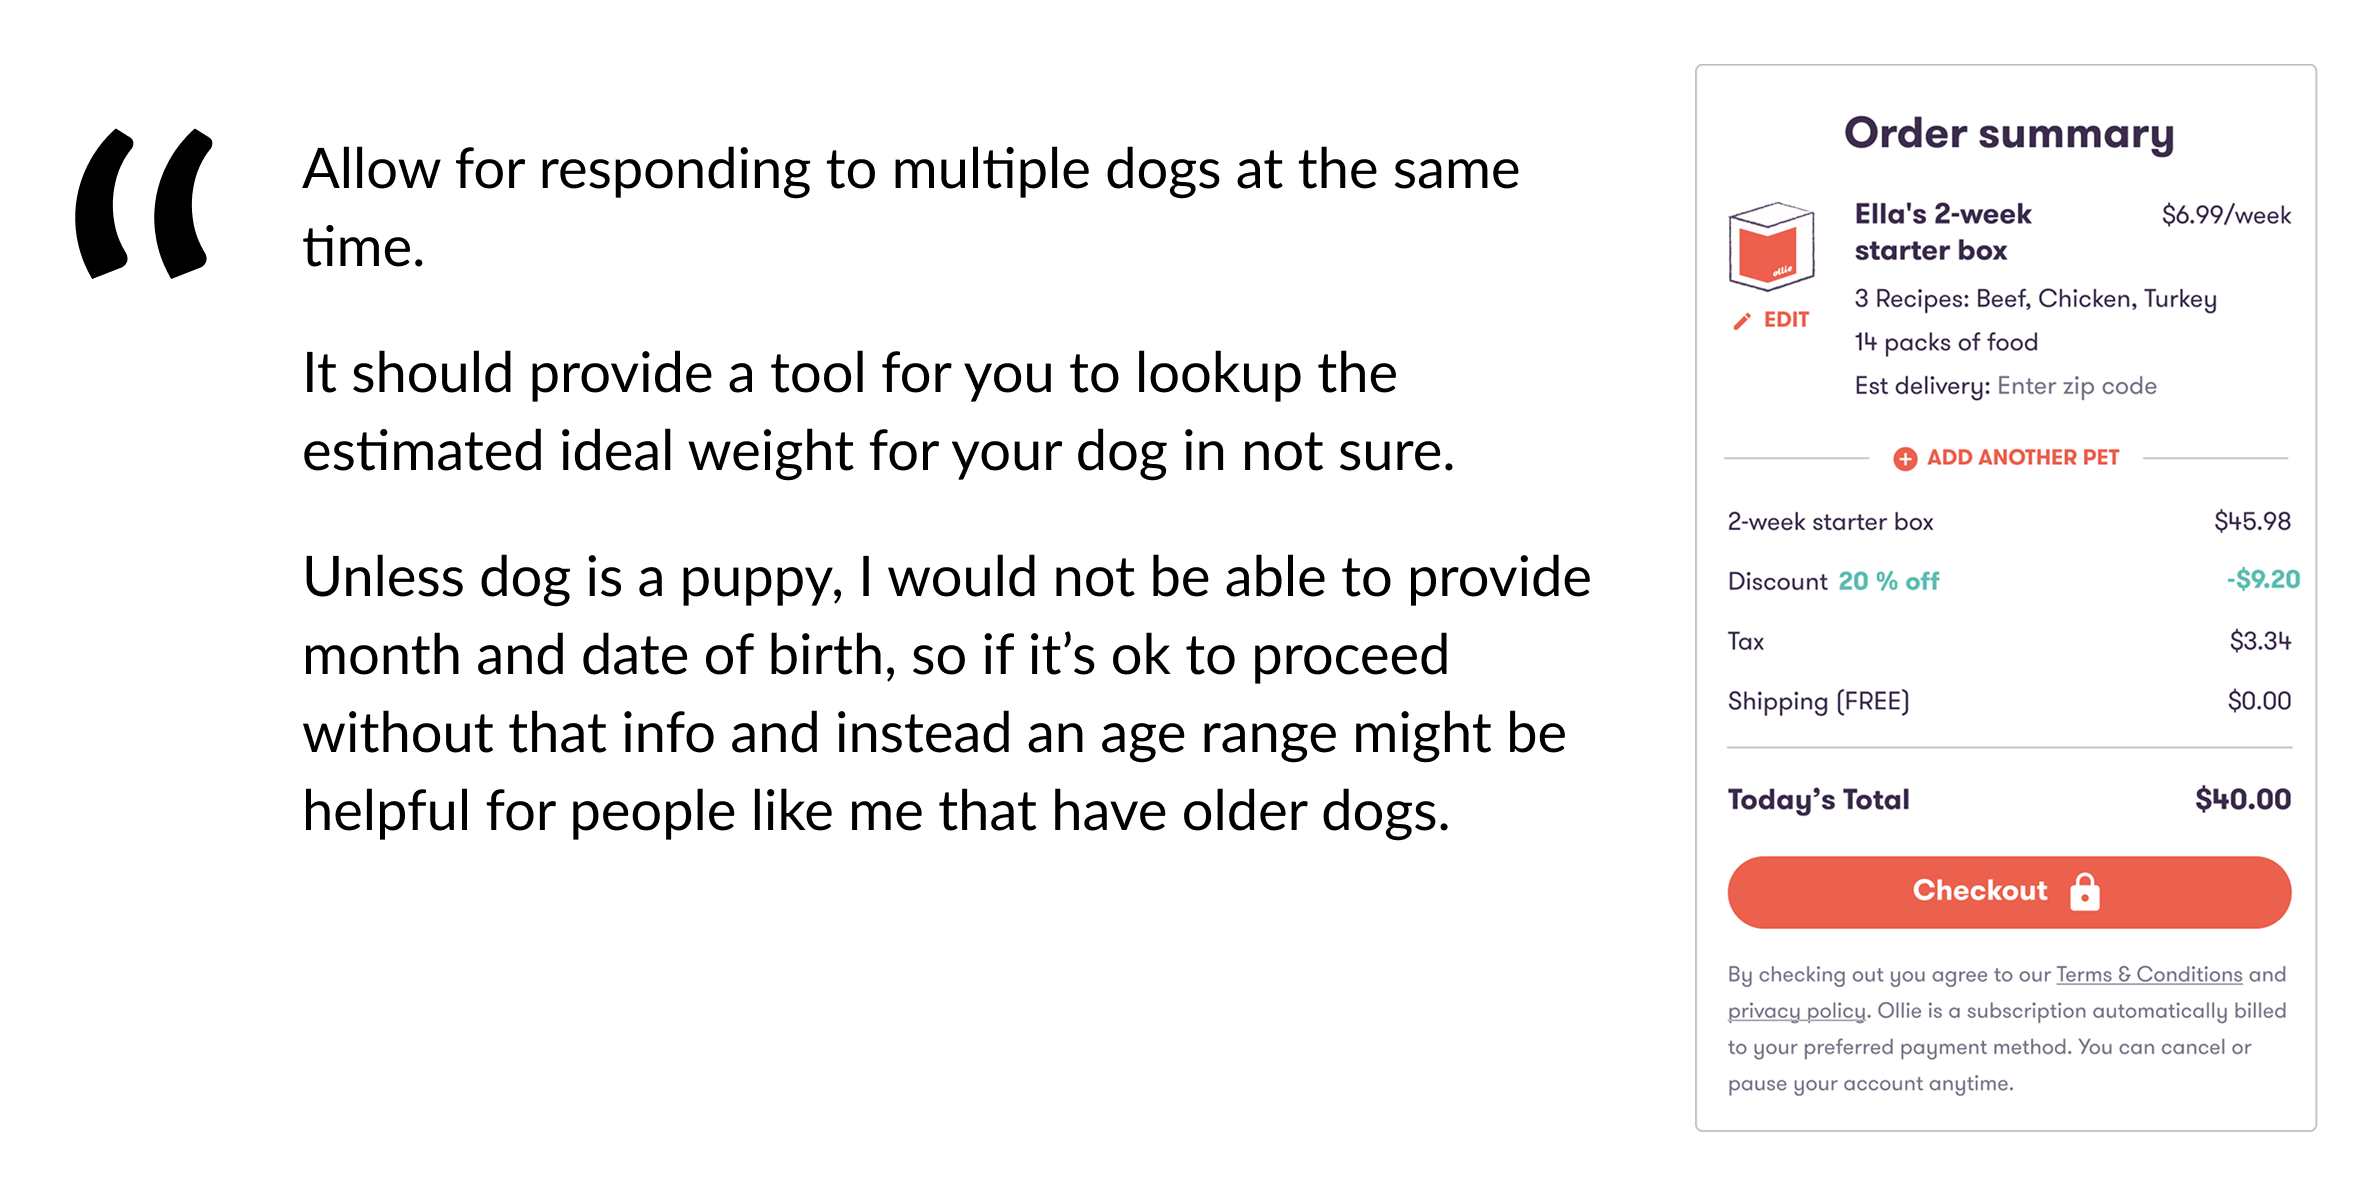The width and height of the screenshot is (2368, 1200).
Task: Click the 2-week starter box price $45.98
Action: point(2252,521)
